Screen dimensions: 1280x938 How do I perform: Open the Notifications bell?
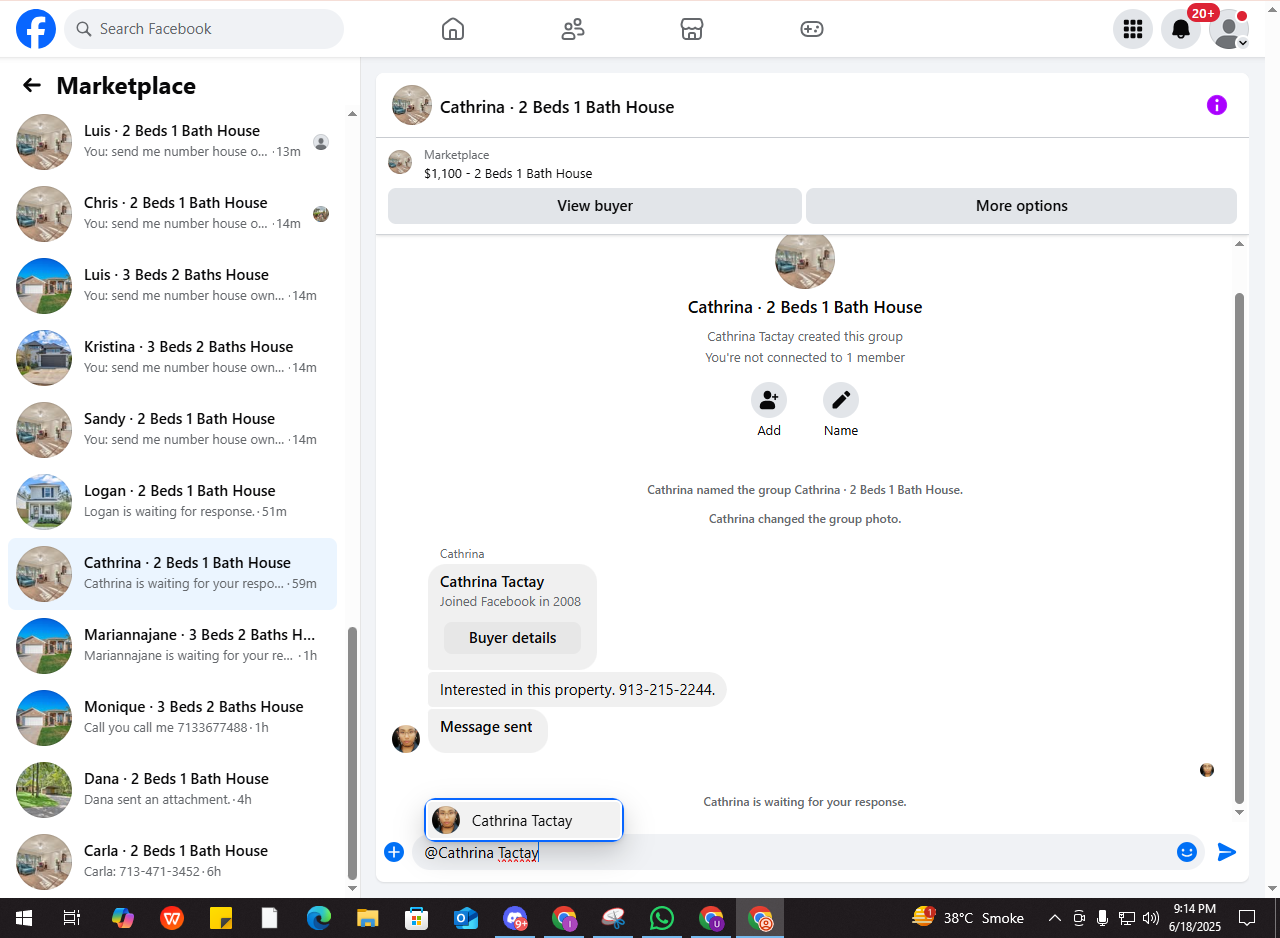1181,29
